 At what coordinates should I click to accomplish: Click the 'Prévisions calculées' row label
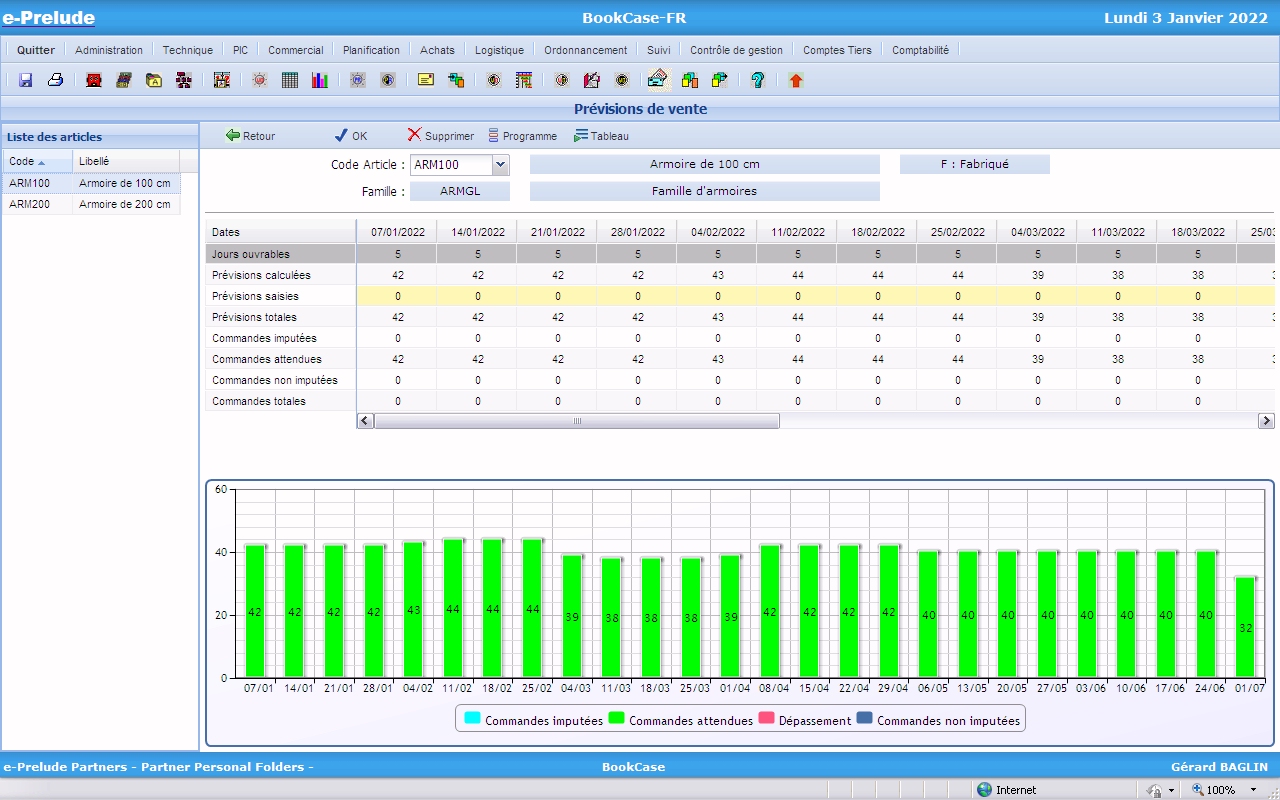pos(261,275)
